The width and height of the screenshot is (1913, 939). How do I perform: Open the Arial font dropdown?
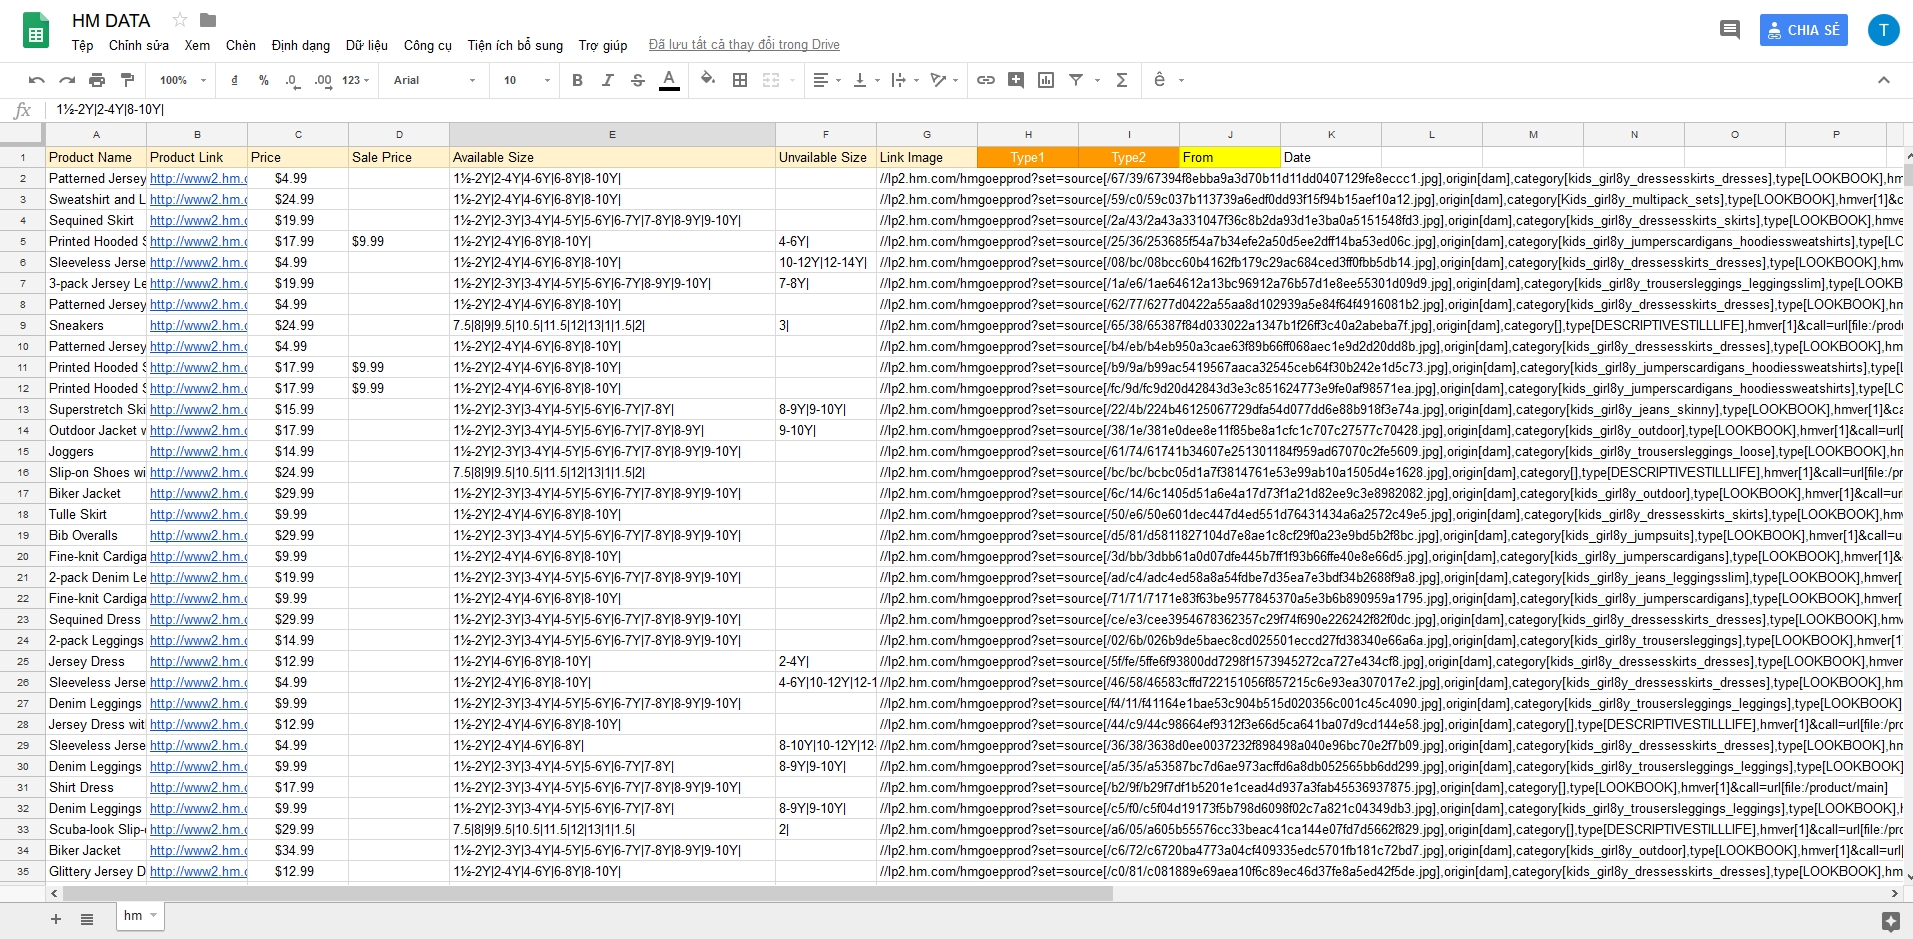[434, 80]
